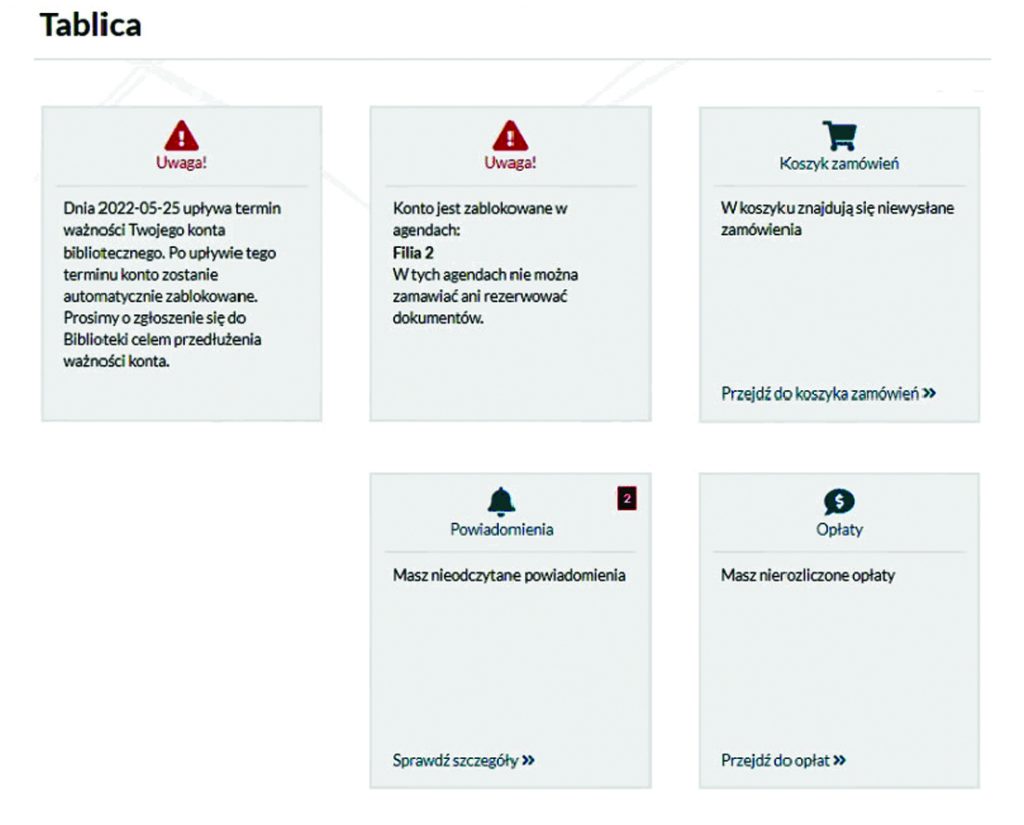Screen dimensions: 1024x825
Task: Click the Powiadomienia bell icon
Action: tap(501, 503)
